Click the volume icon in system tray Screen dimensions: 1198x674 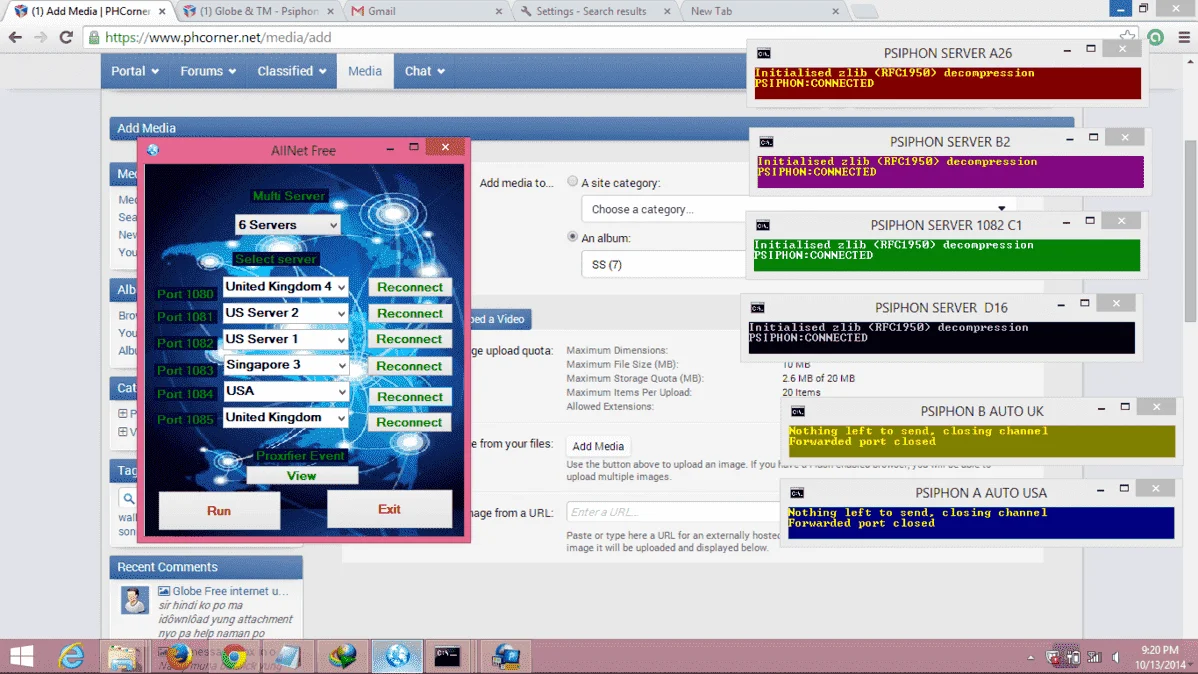[x=1116, y=657]
